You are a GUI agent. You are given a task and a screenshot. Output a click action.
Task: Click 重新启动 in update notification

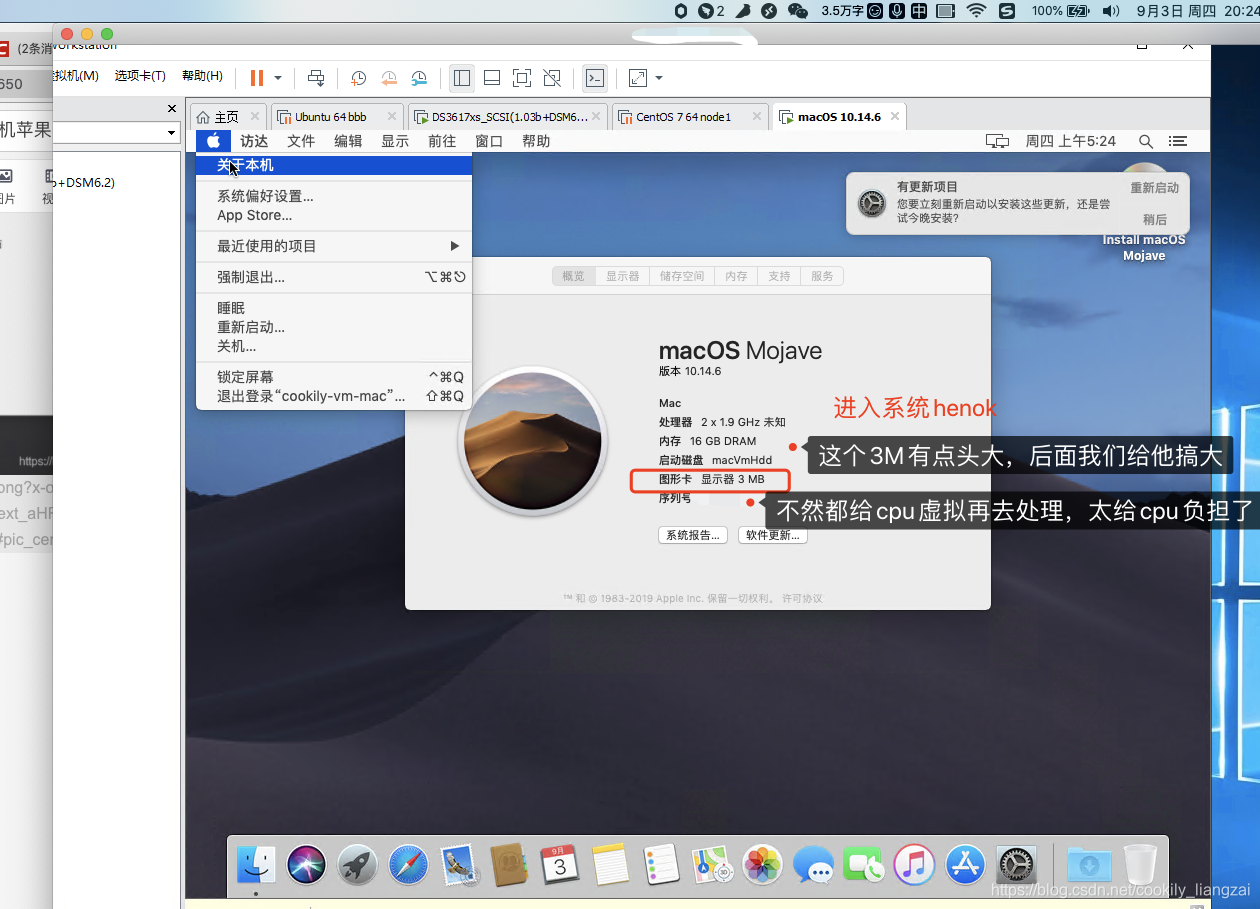pyautogui.click(x=1155, y=188)
